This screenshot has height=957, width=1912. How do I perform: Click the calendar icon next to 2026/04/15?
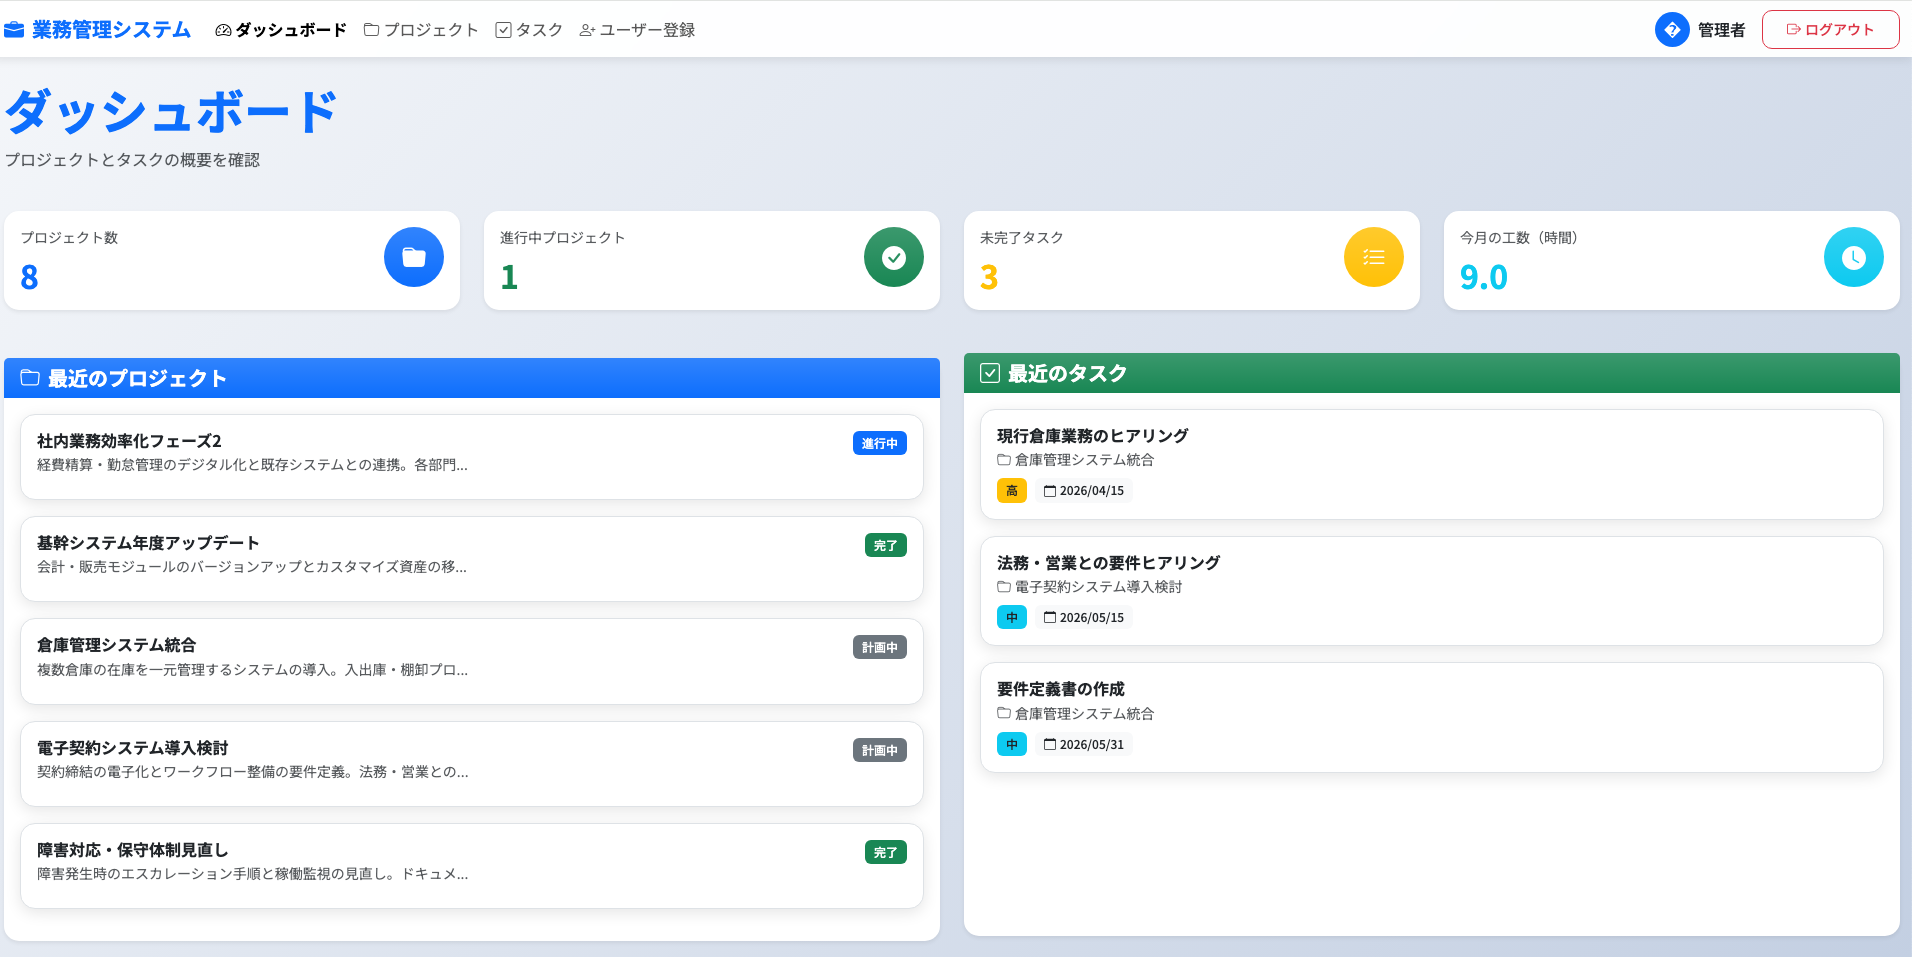[1048, 490]
